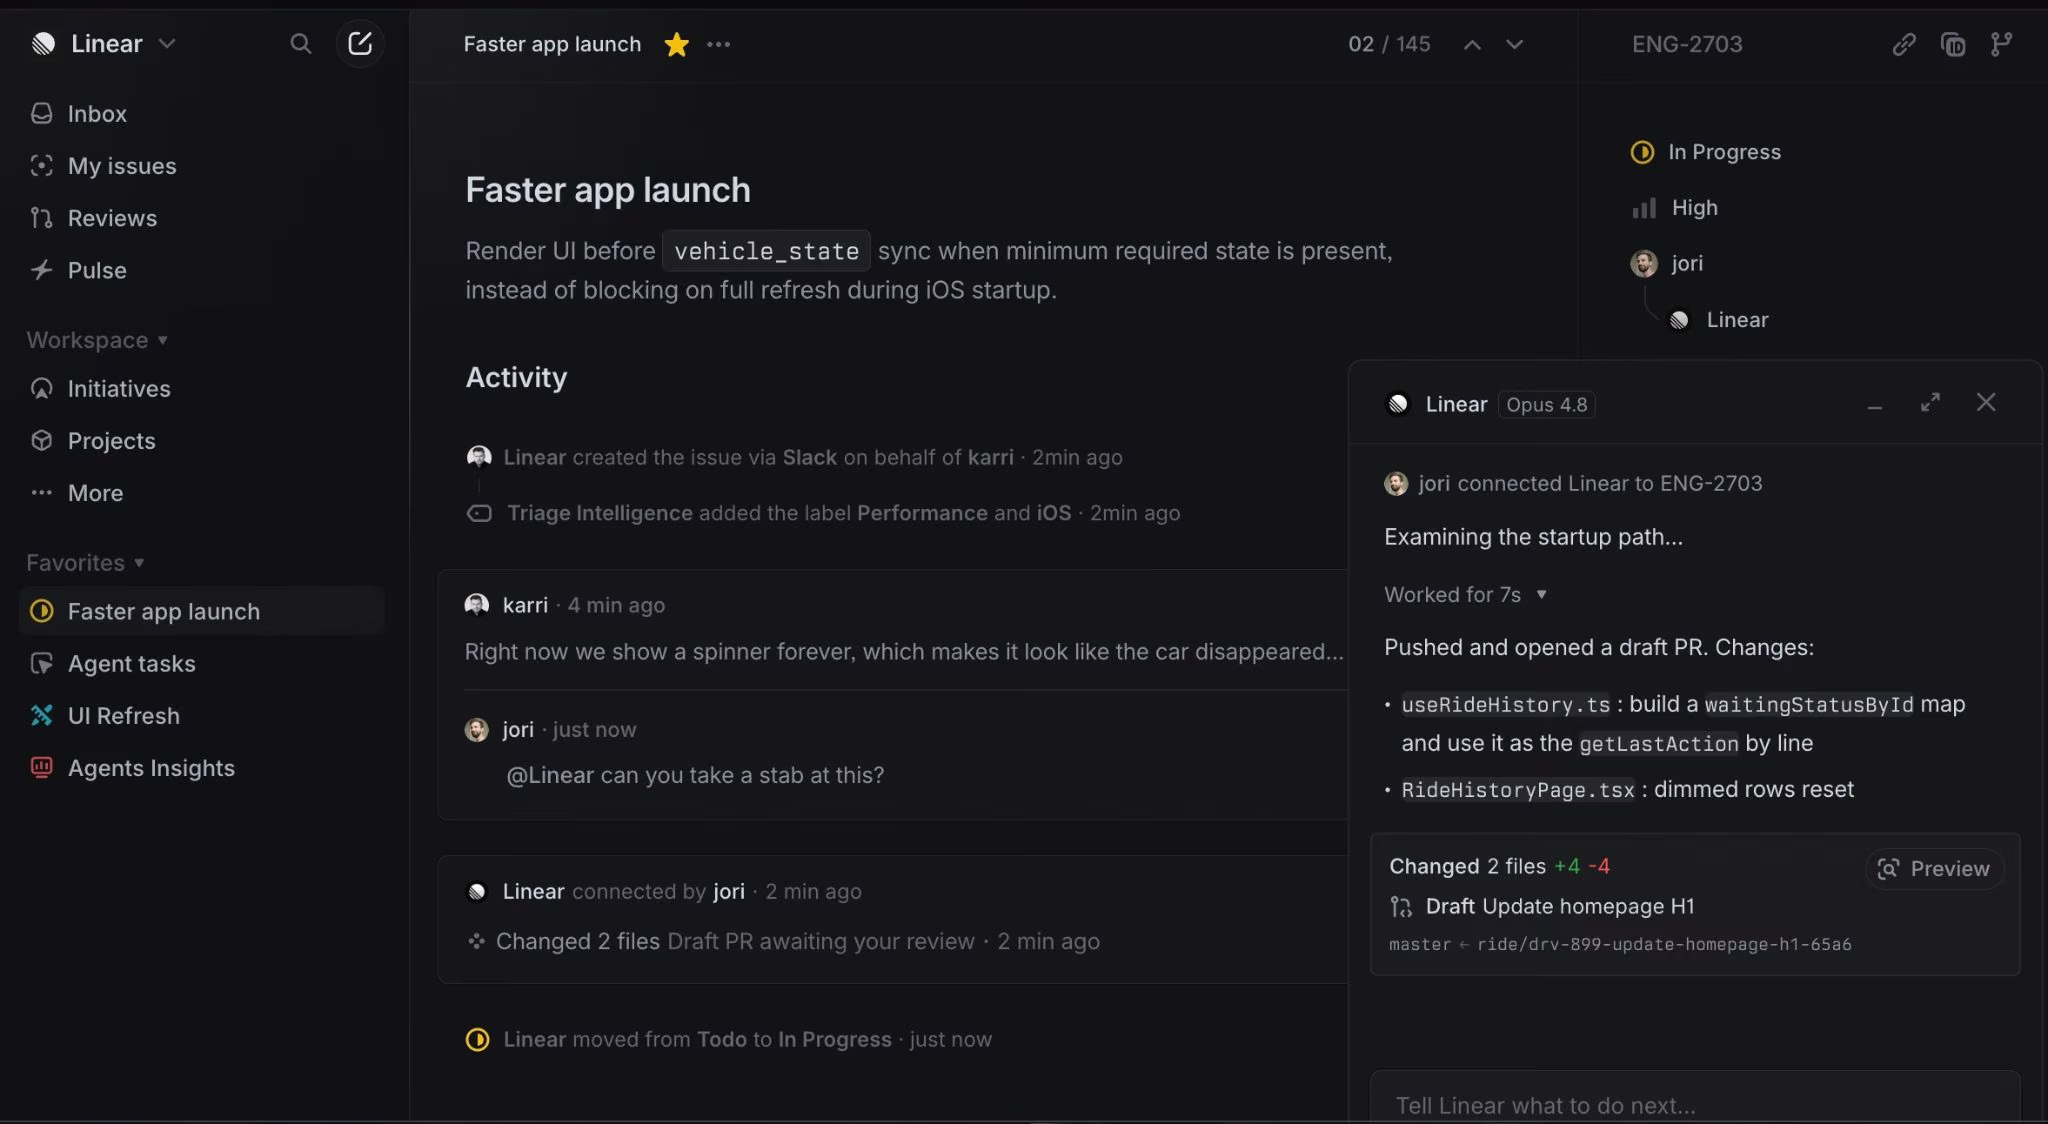Click the Opus 4.8 model badge
Image resolution: width=2048 pixels, height=1124 pixels.
point(1546,405)
